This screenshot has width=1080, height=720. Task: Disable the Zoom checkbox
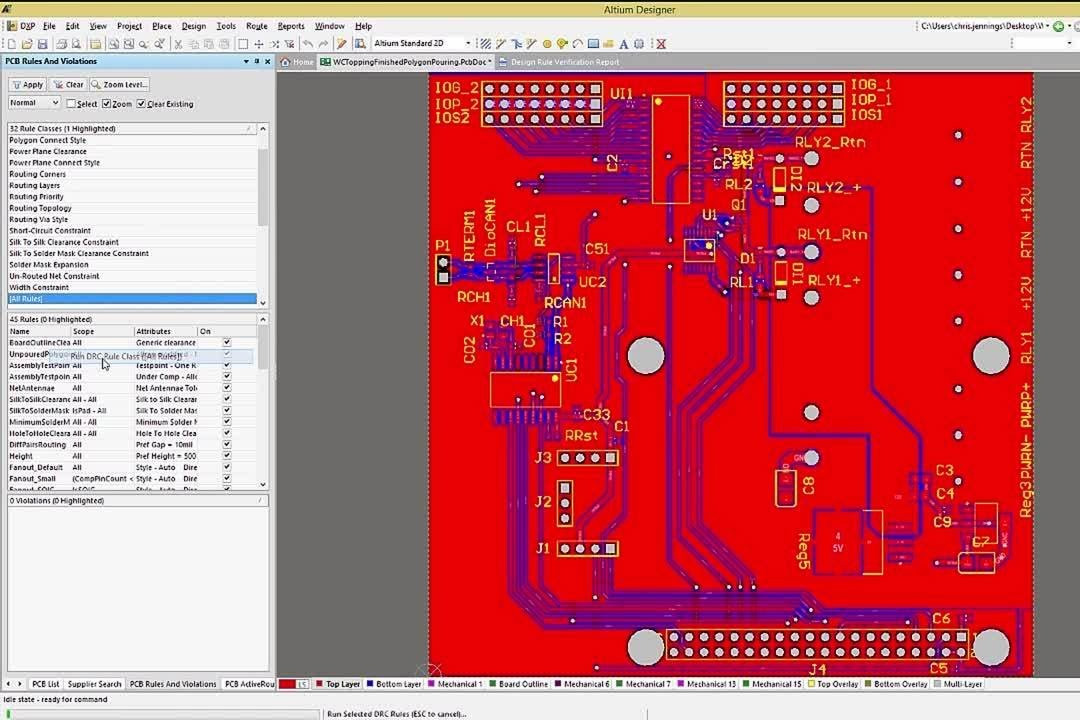click(106, 103)
